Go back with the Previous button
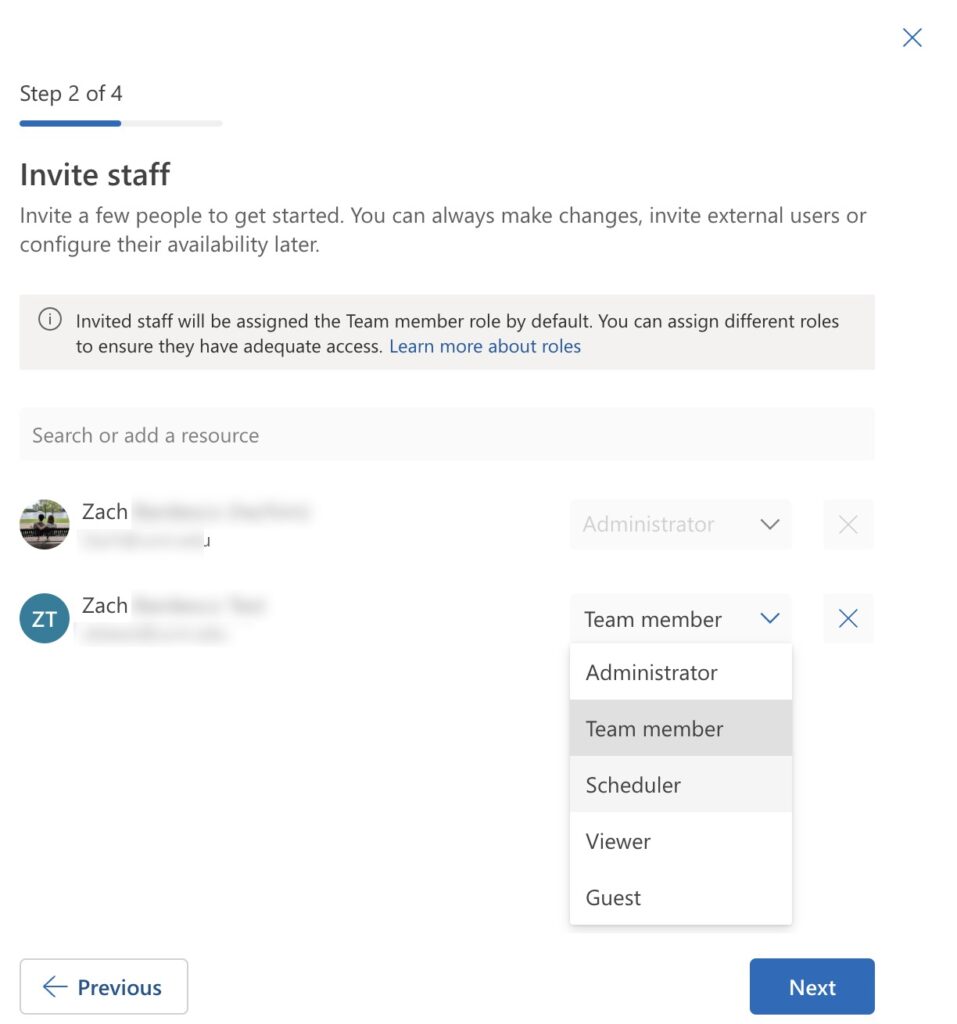Image resolution: width=957 pixels, height=1024 pixels. [104, 986]
